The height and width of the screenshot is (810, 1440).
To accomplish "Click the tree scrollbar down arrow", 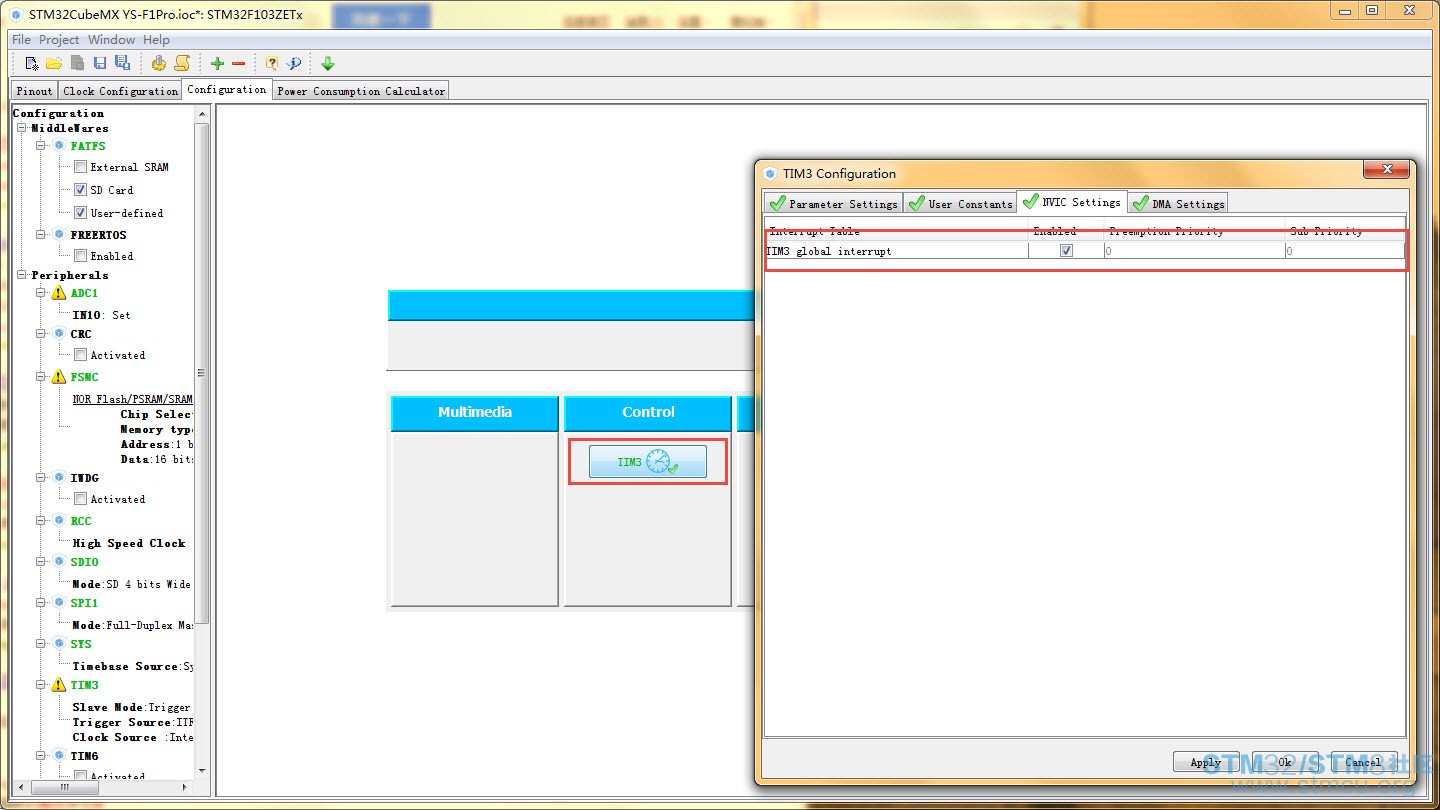I will click(202, 771).
